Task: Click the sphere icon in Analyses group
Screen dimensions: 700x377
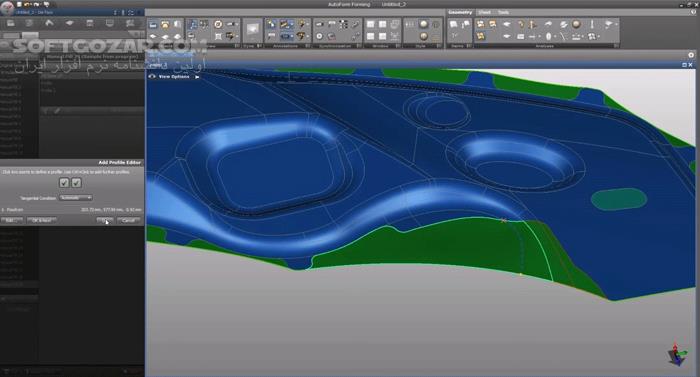Action: (576, 24)
